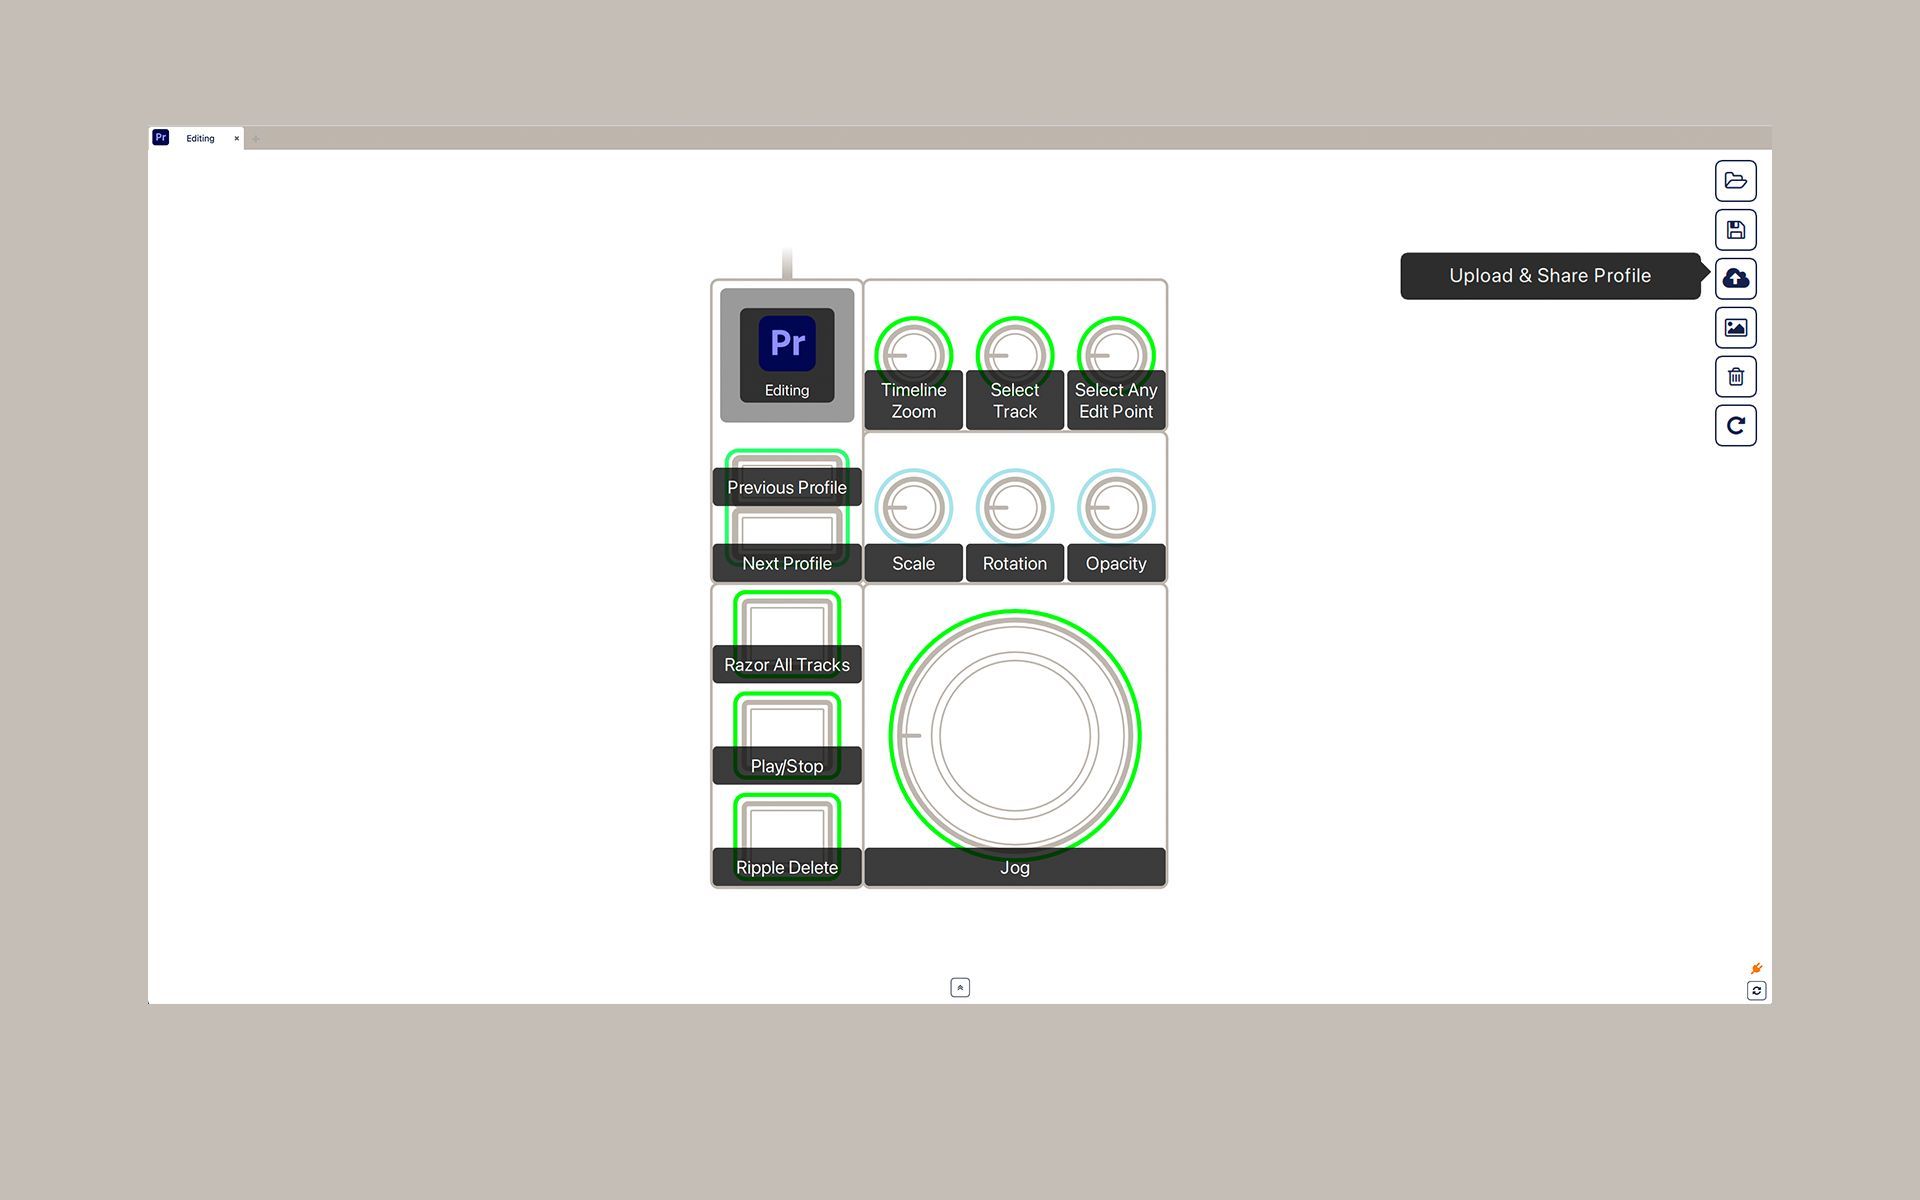Select the Opacity dial
The height and width of the screenshot is (1200, 1920).
1115,507
